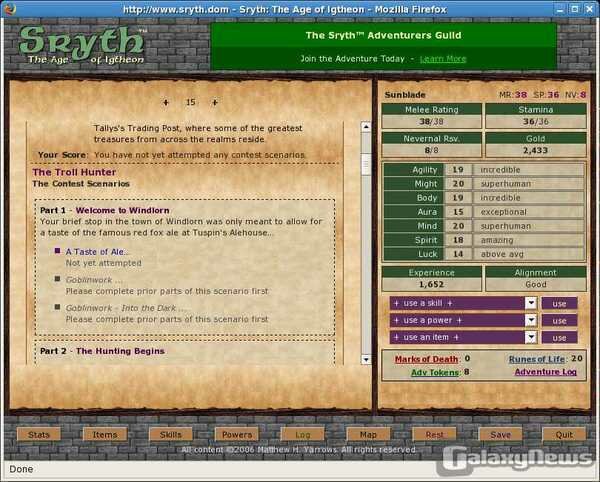Click the scrollbar thumb of scenario list
600x482 pixels.
(x=366, y=164)
